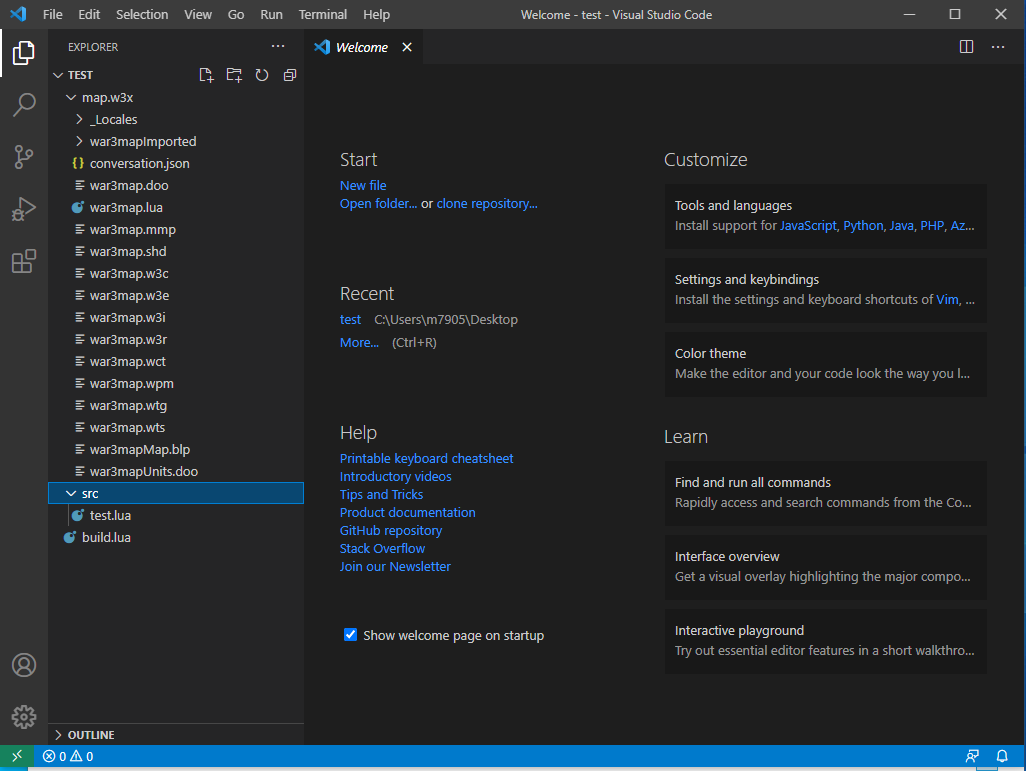Open the Search view in activity bar

24,104
